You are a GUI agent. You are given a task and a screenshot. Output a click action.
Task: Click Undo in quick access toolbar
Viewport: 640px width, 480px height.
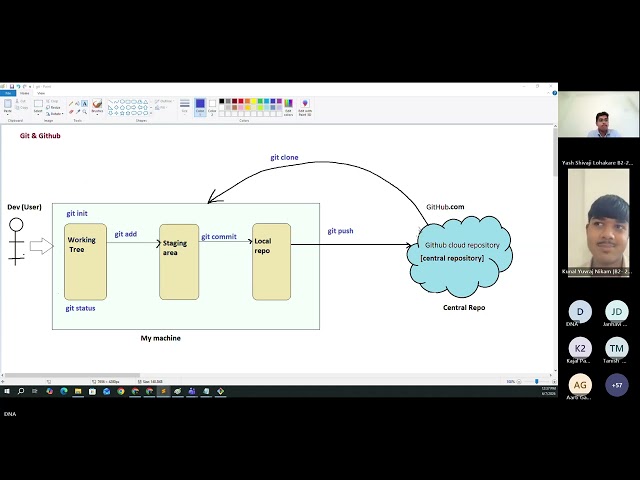click(x=18, y=86)
